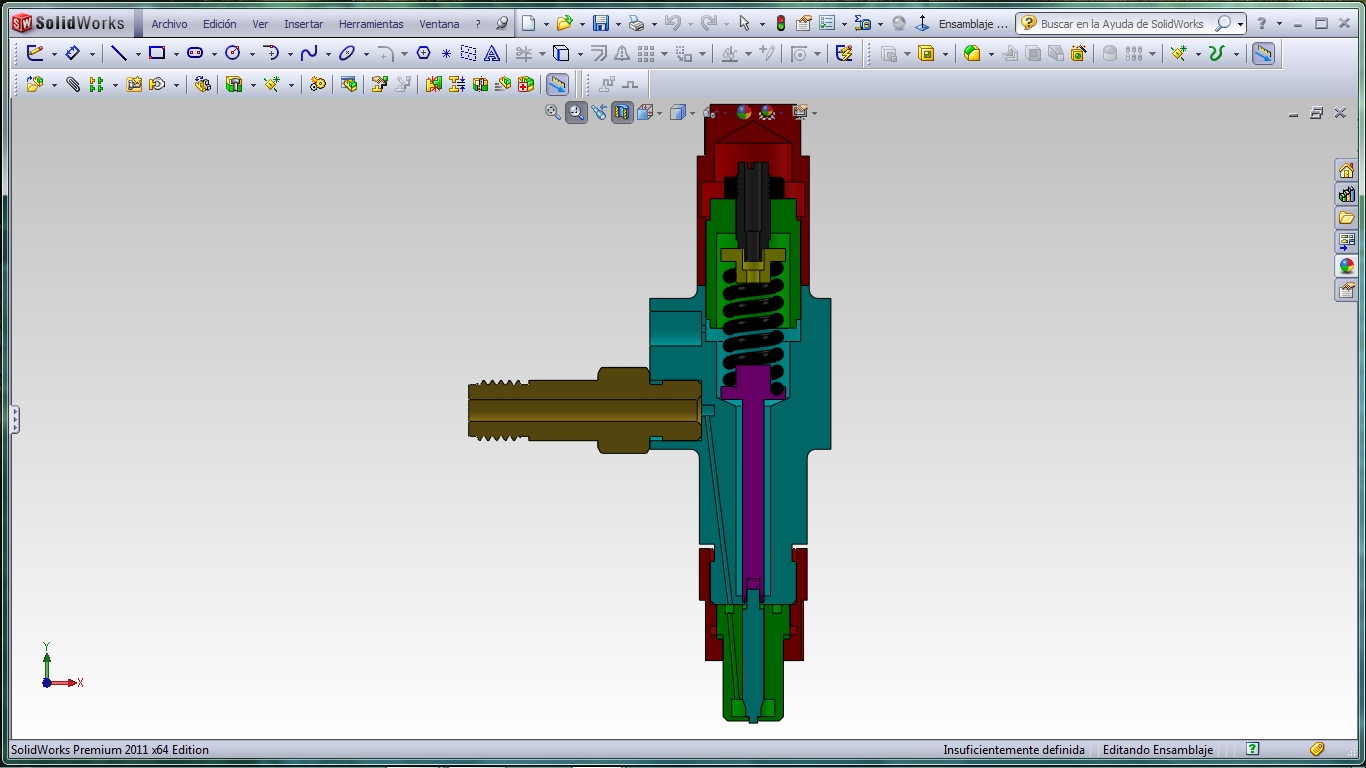Click 'Insuficientemente definida' status text

tap(1014, 750)
